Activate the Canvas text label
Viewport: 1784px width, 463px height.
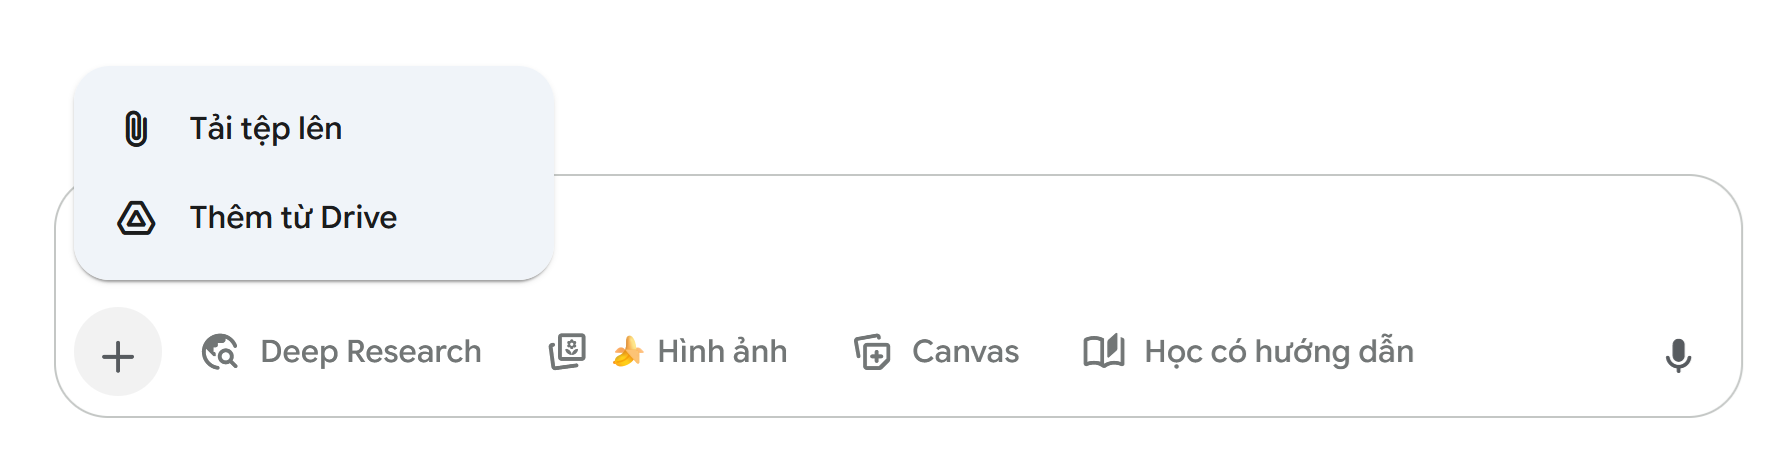pos(965,352)
